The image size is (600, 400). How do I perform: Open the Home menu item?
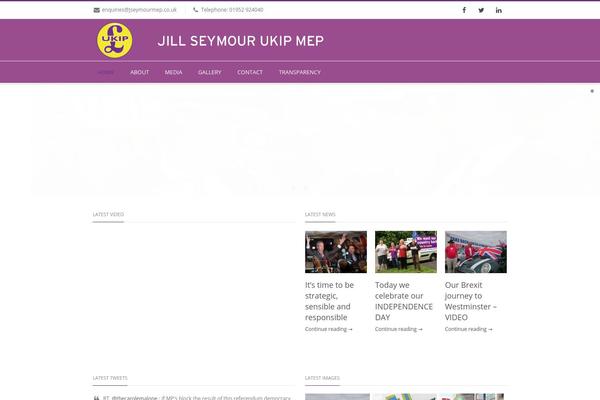[106, 72]
